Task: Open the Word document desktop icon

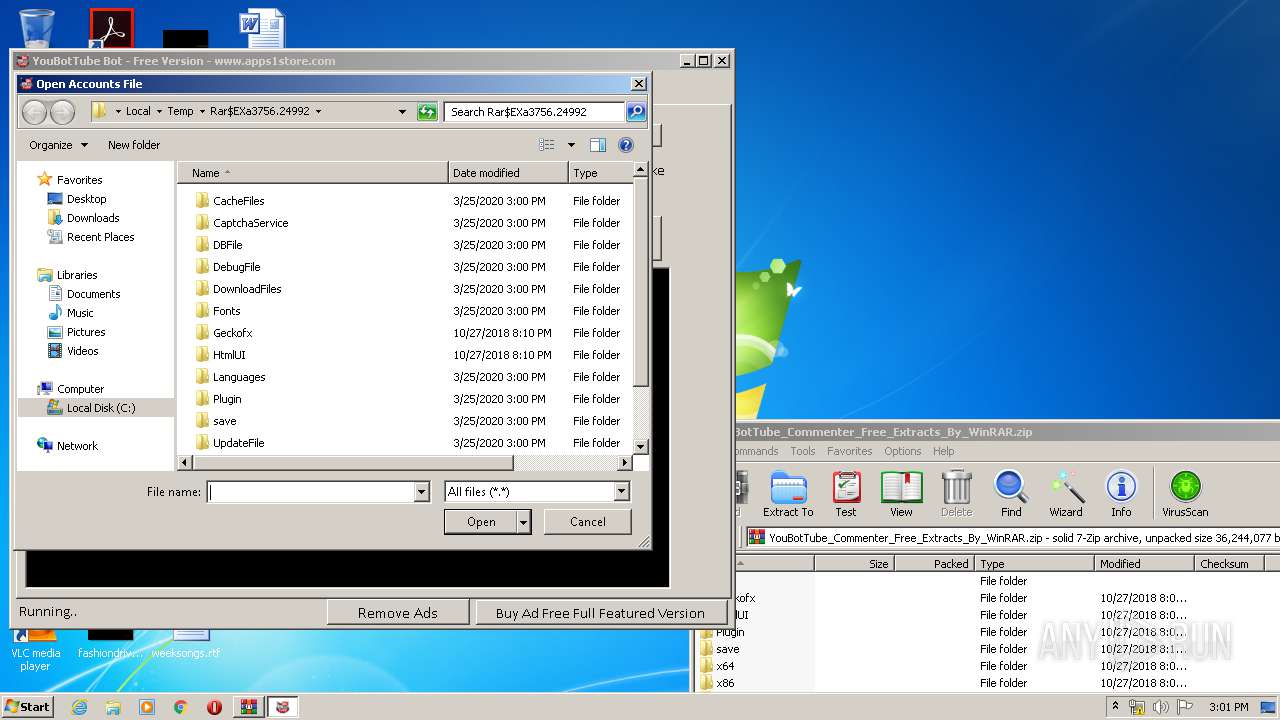Action: tap(261, 28)
